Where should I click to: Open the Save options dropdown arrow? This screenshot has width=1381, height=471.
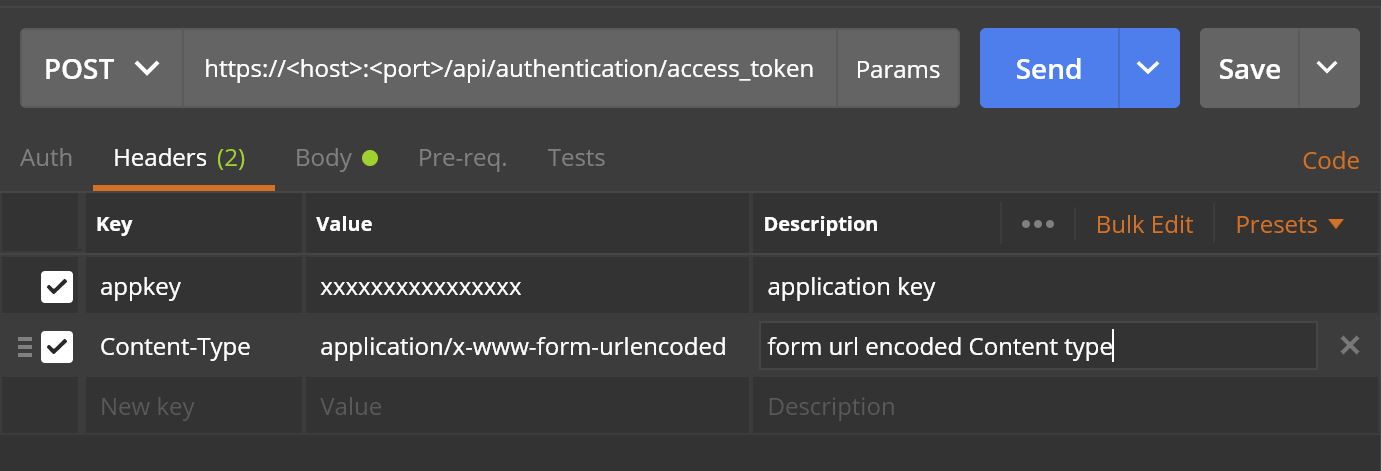(x=1327, y=69)
